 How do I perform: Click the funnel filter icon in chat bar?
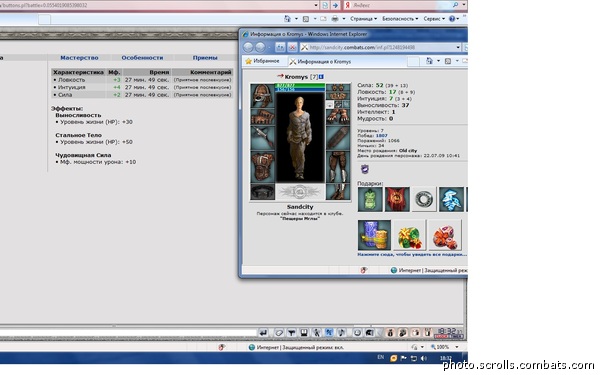[292, 333]
